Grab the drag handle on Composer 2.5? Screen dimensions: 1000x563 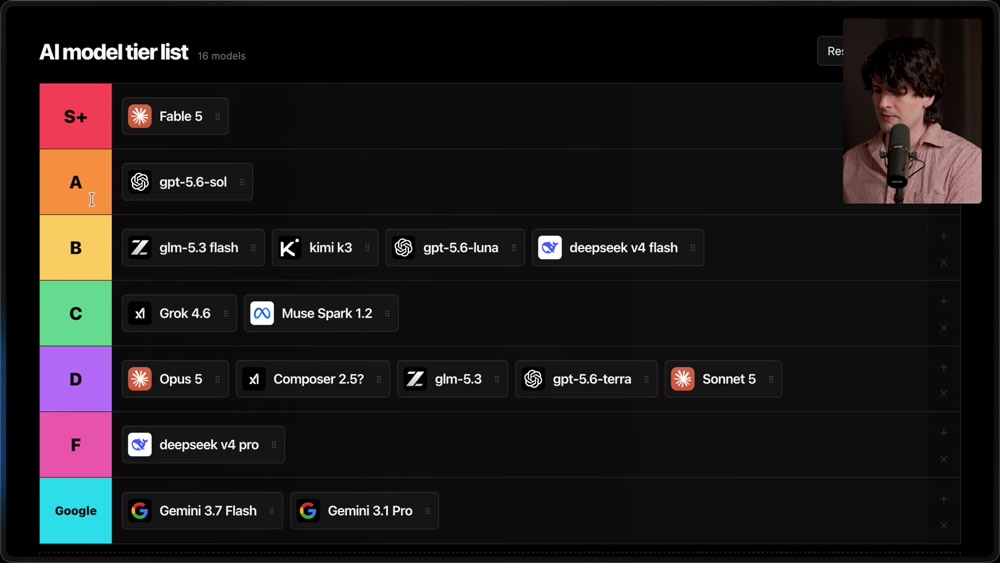point(379,379)
